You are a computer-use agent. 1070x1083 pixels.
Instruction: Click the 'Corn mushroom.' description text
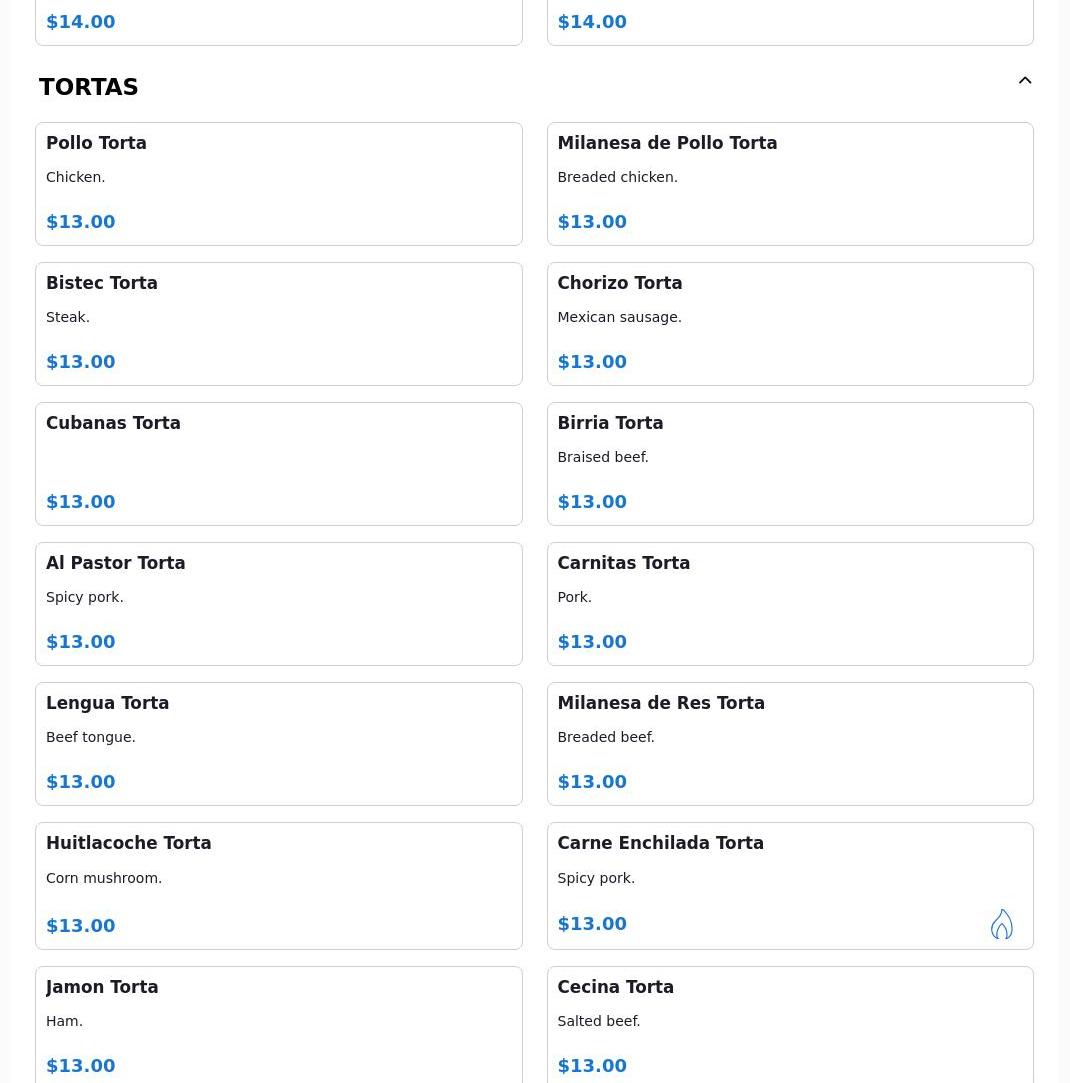pos(104,878)
